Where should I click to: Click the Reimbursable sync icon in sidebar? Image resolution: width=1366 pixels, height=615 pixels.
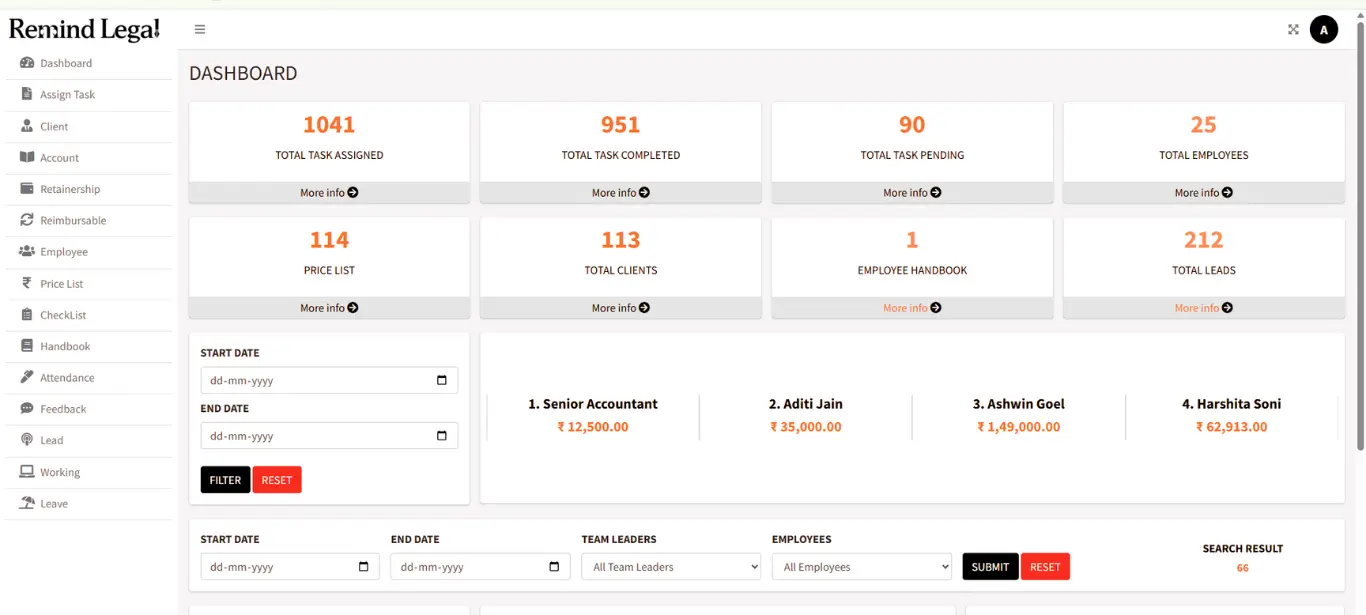click(x=27, y=220)
